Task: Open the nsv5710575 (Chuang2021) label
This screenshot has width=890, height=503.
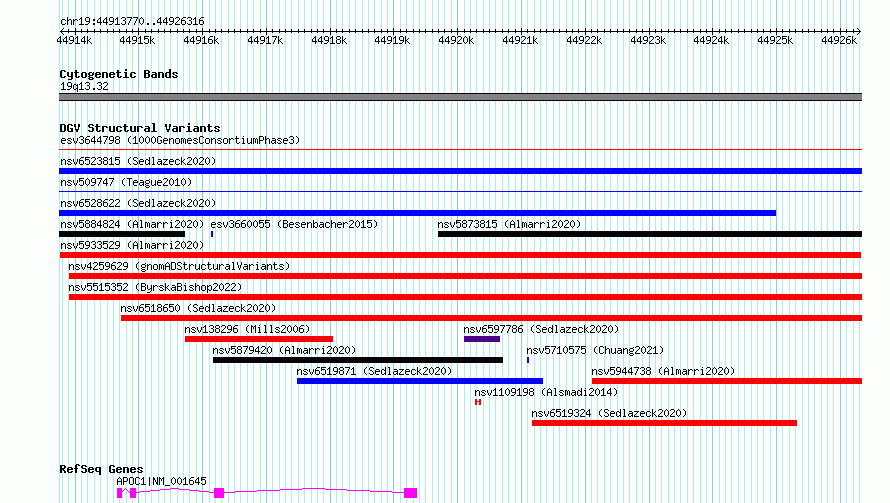Action: pos(595,350)
